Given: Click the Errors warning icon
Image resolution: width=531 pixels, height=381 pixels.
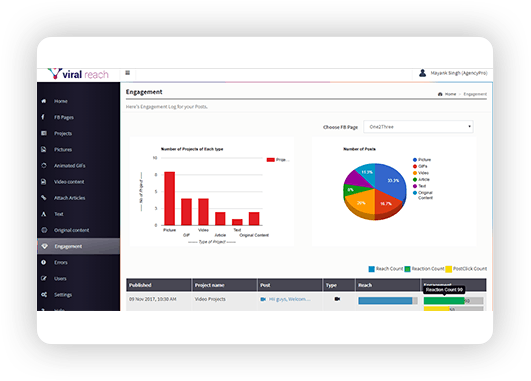Looking at the screenshot, I should 44,262.
